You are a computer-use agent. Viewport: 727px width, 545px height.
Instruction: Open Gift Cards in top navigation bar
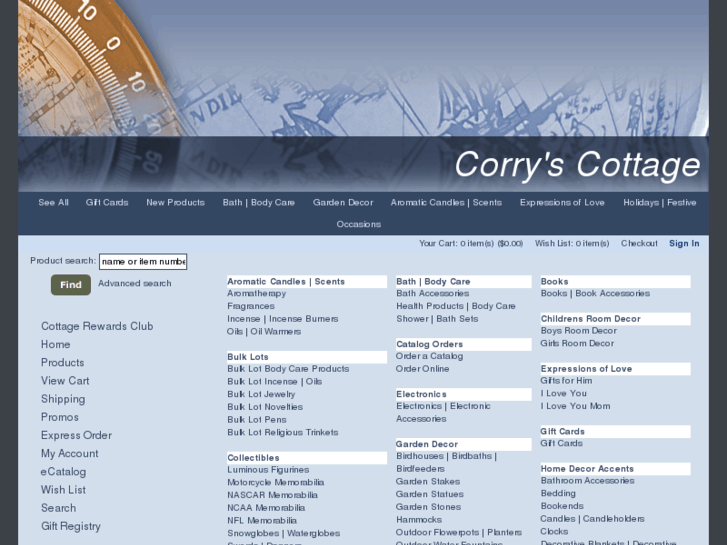coord(107,203)
